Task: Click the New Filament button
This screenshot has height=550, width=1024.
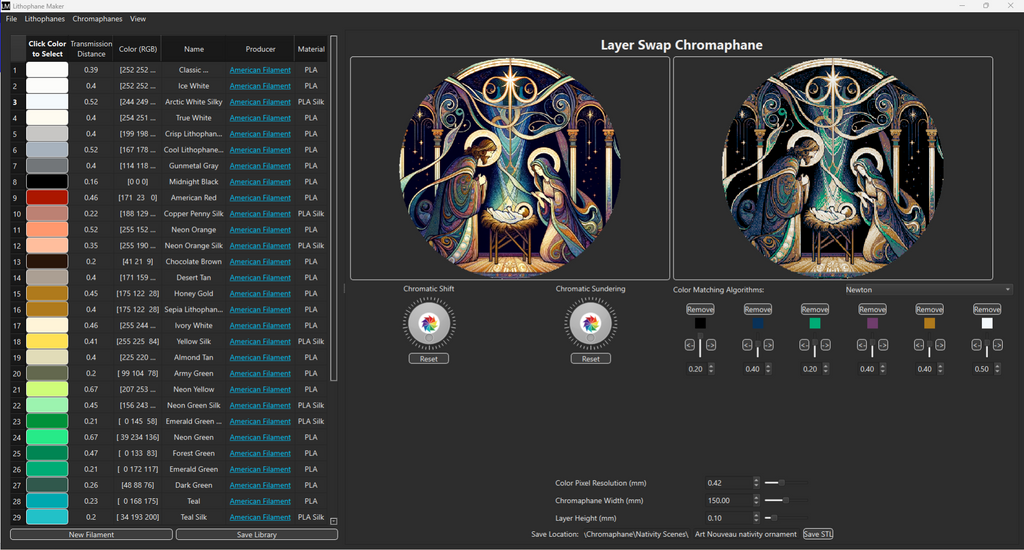Action: (x=91, y=534)
